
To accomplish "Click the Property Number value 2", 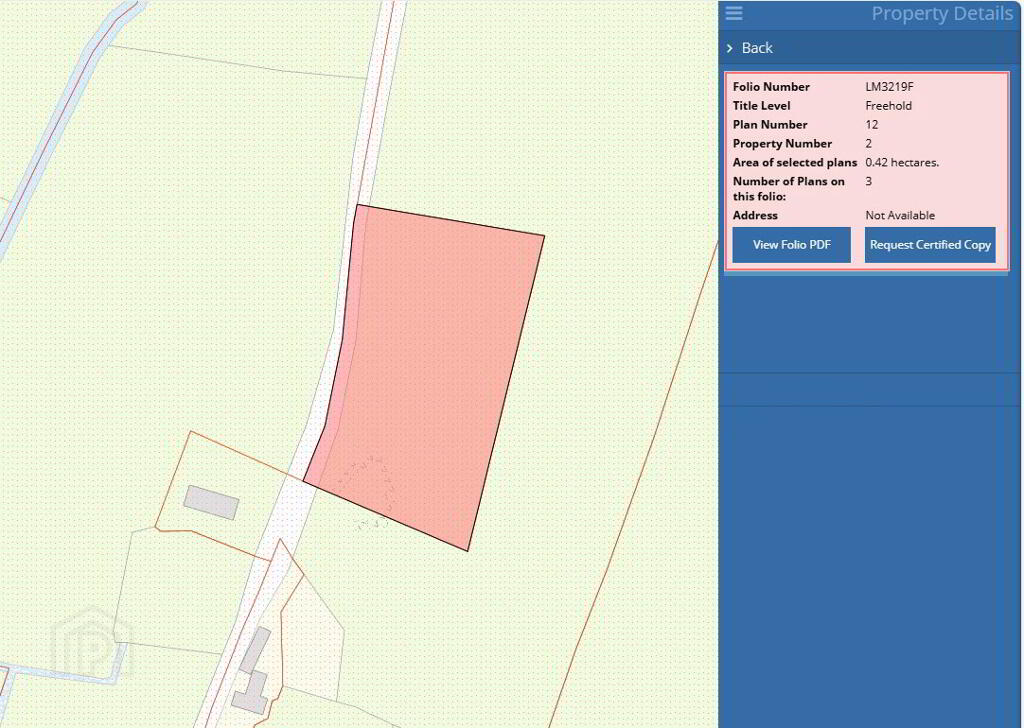I will click(869, 144).
